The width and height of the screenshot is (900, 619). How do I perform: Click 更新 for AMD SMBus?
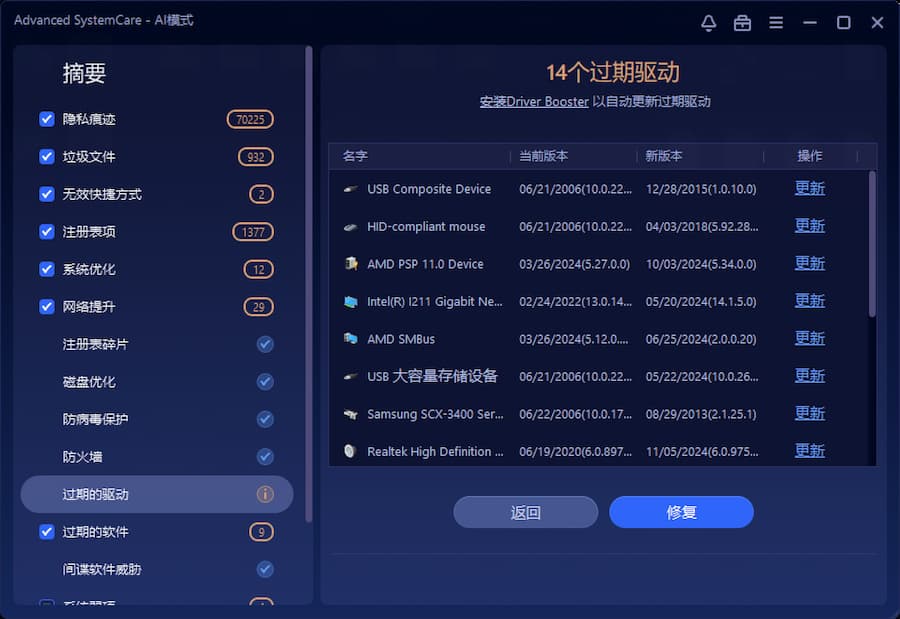click(809, 338)
